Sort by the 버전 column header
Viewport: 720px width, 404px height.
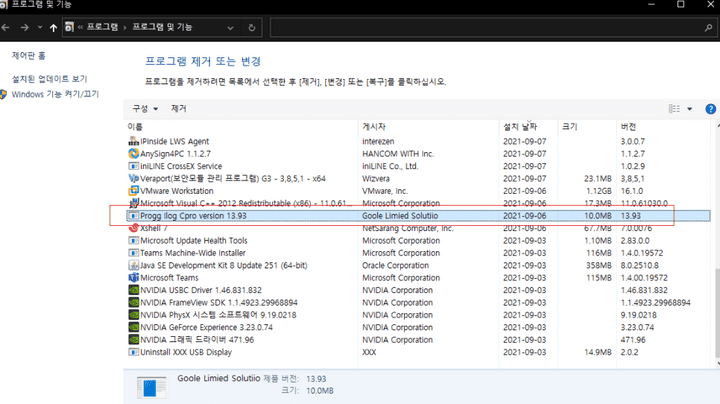(628, 127)
